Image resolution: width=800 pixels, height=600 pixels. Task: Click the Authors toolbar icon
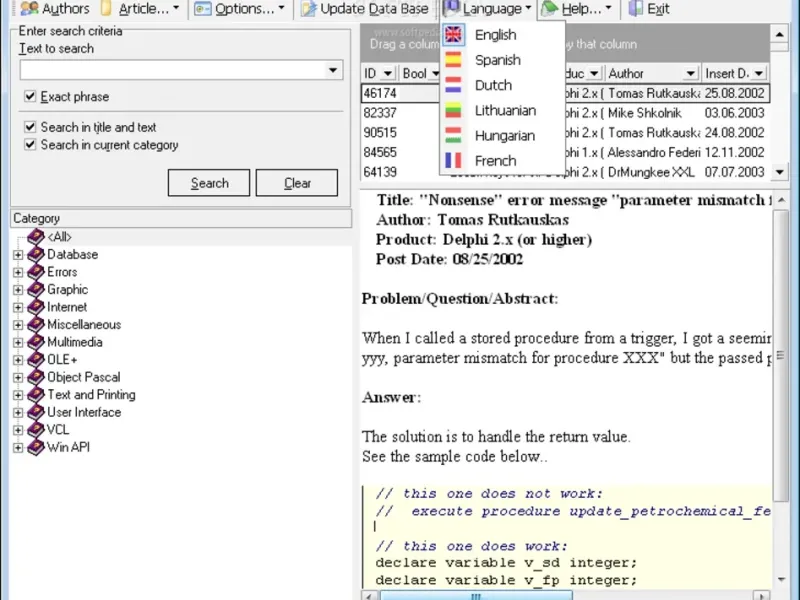coord(29,8)
